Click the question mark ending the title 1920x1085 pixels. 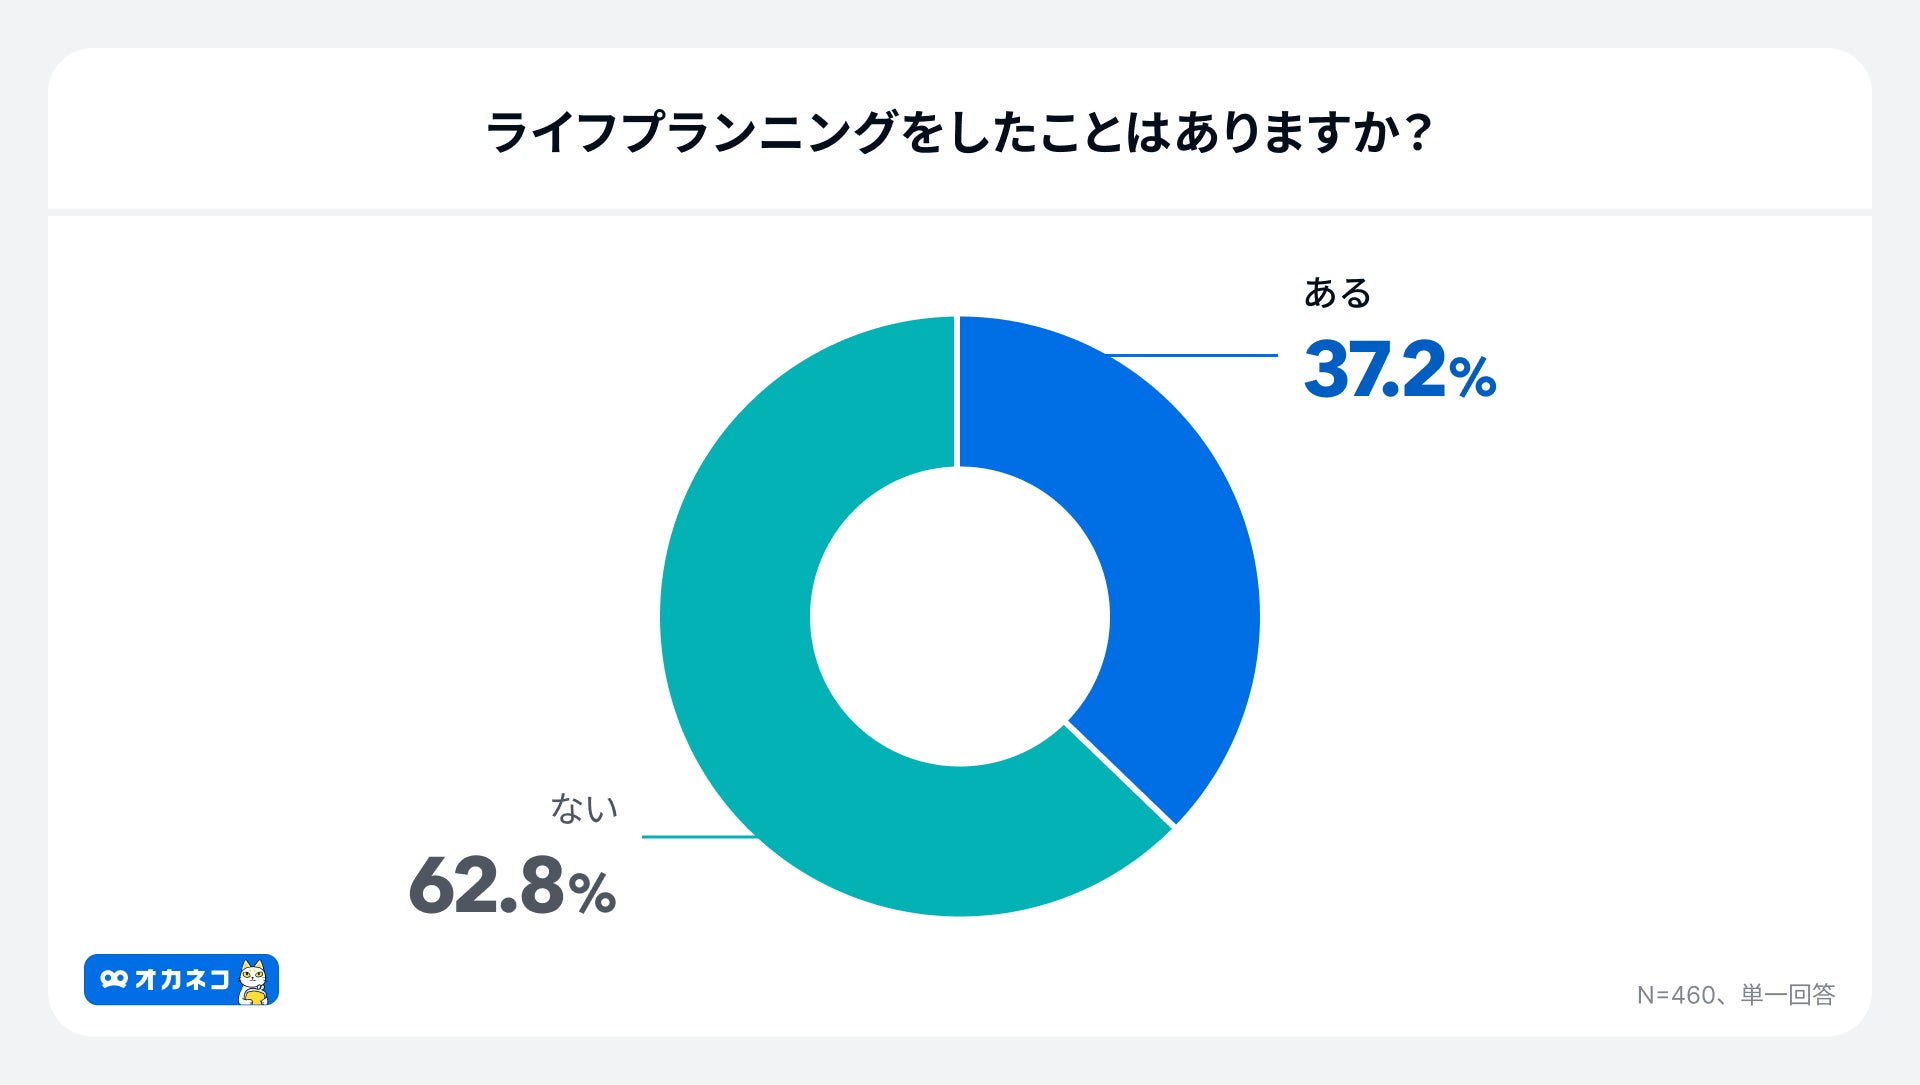click(1418, 133)
